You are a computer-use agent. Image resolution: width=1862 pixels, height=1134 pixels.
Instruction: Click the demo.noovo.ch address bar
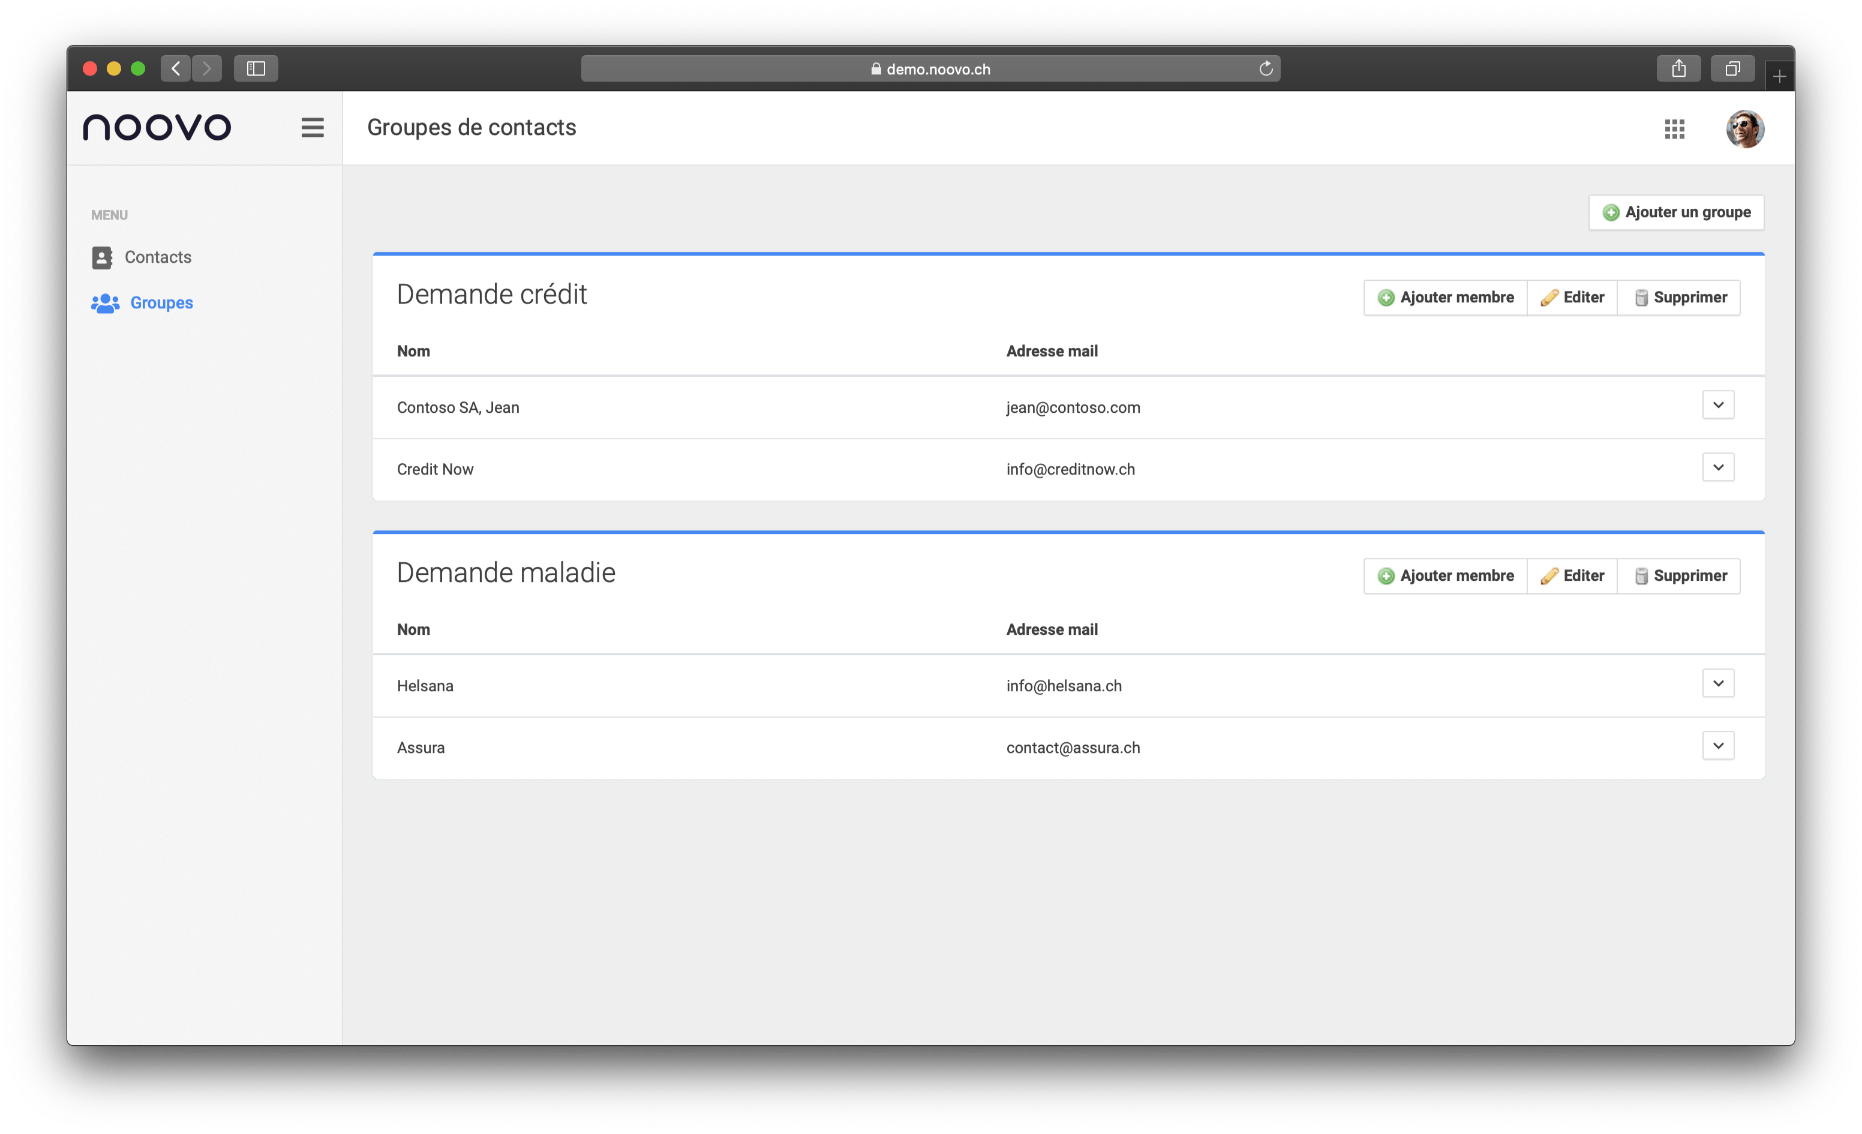[930, 69]
